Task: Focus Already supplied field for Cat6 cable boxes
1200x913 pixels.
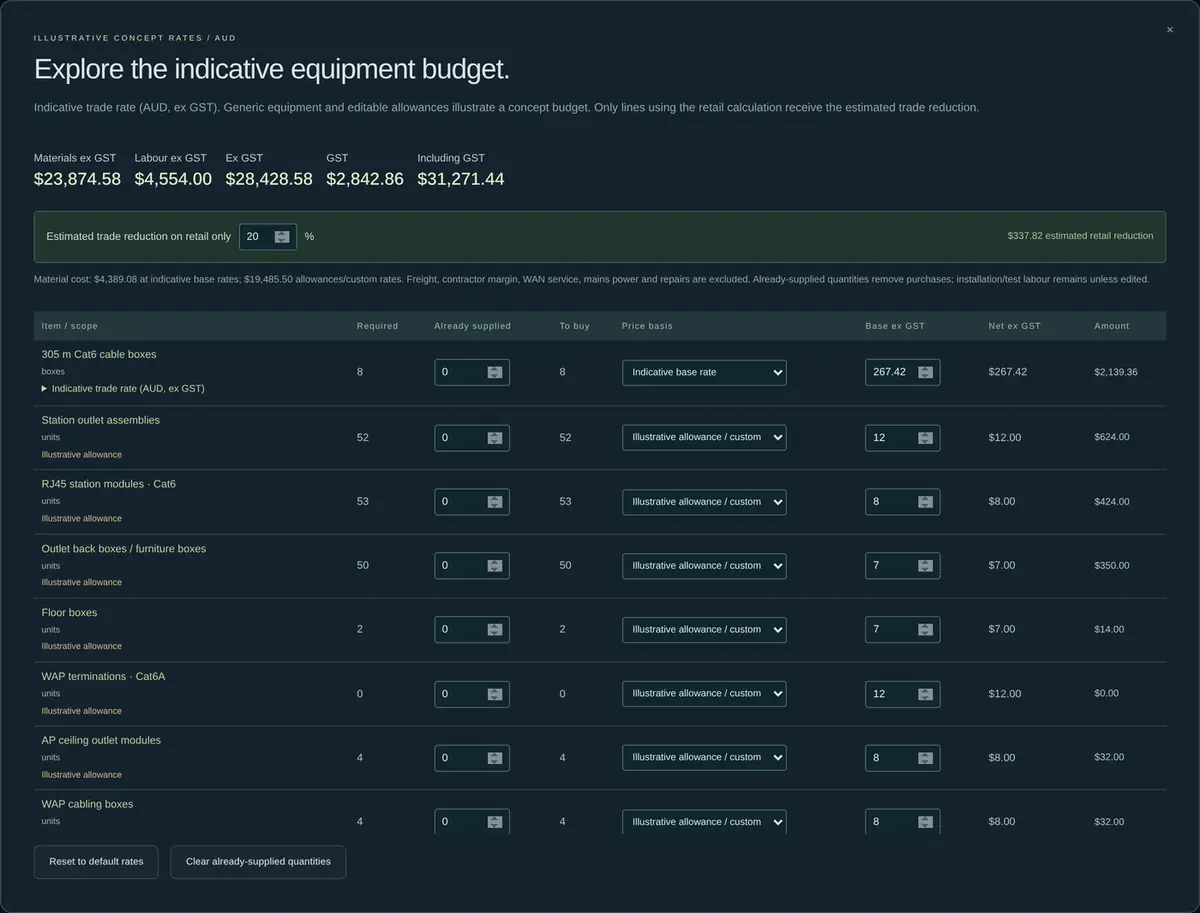Action: click(x=472, y=372)
